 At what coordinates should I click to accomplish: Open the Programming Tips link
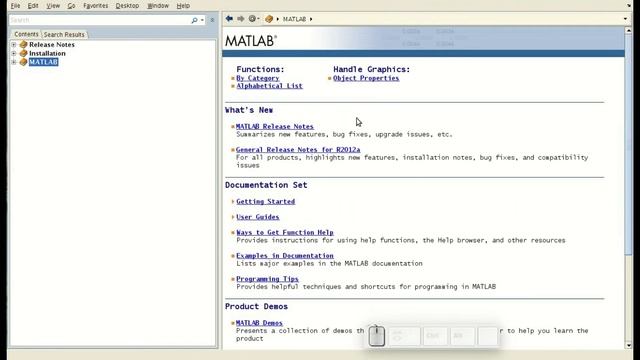coord(267,279)
